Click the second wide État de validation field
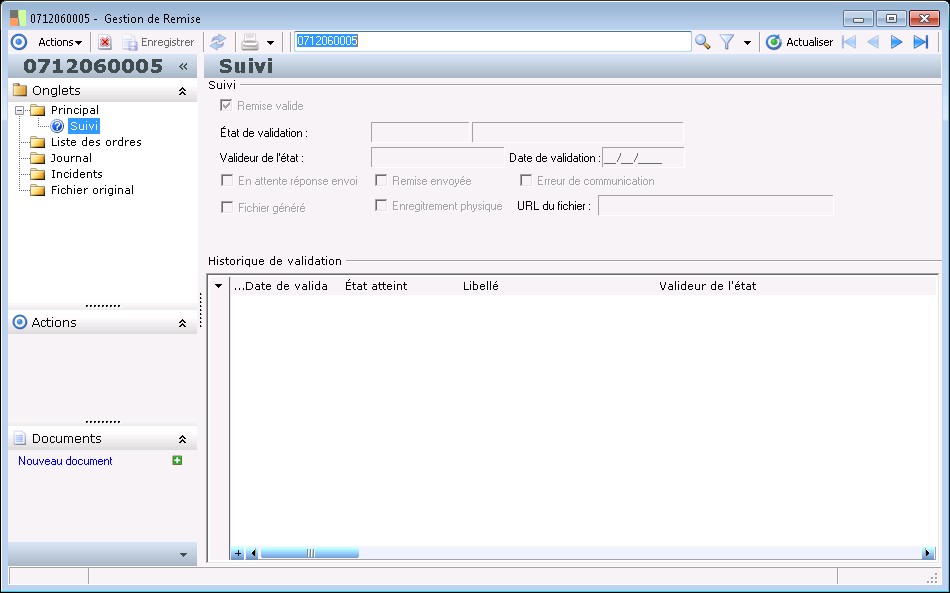Screen dimensions: 950x593 click(577, 133)
